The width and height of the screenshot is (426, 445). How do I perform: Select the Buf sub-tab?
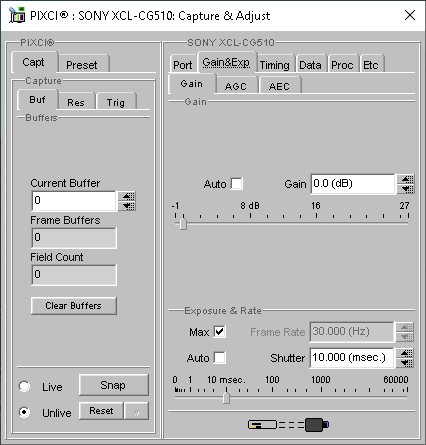click(x=37, y=99)
